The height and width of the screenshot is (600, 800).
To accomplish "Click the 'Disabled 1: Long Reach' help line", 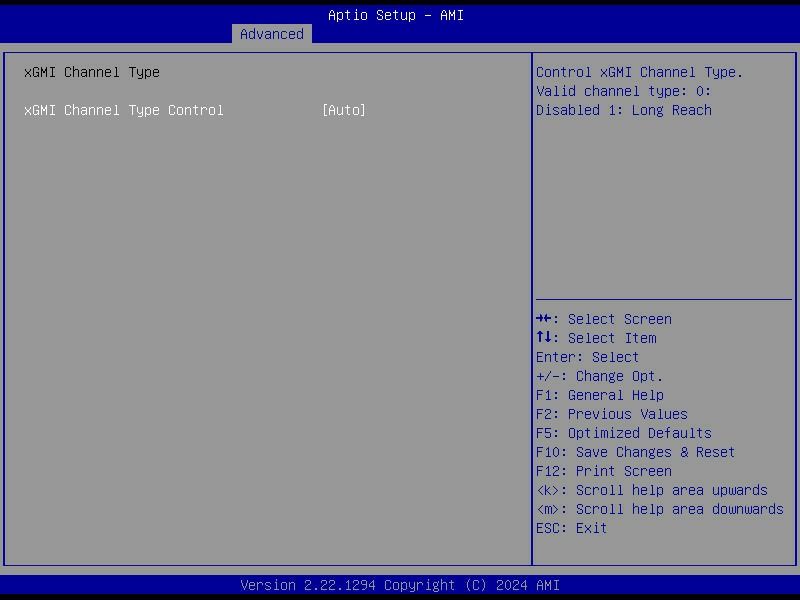I will tap(623, 110).
